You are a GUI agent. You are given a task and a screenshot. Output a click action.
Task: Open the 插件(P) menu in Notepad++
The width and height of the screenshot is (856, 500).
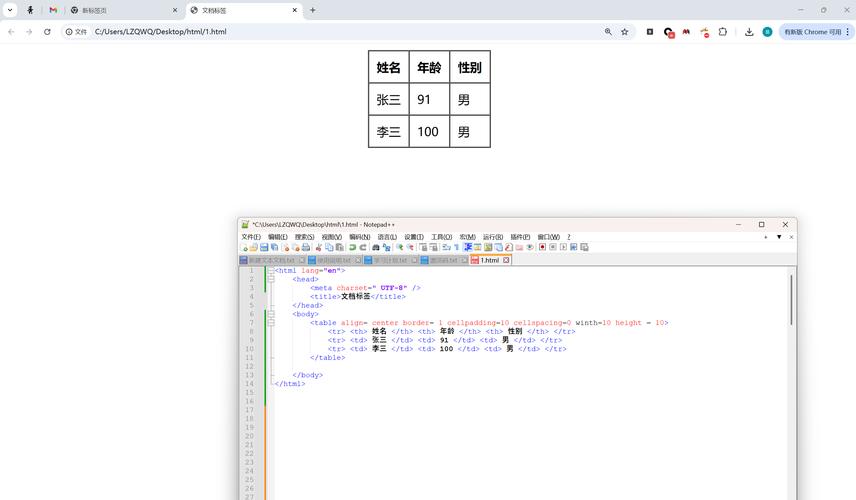pyautogui.click(x=520, y=237)
